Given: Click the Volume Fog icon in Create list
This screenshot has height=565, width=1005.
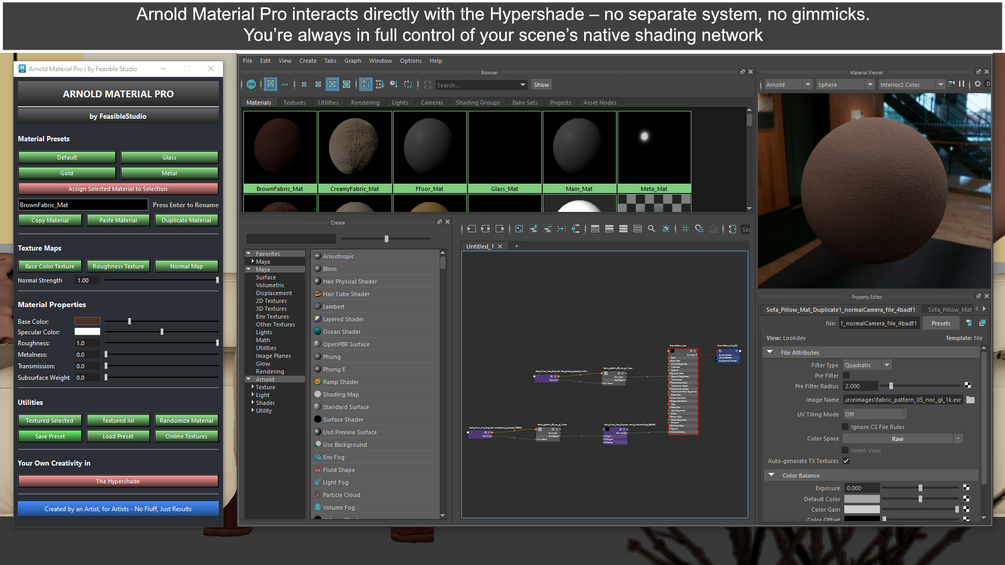Looking at the screenshot, I should tap(317, 507).
